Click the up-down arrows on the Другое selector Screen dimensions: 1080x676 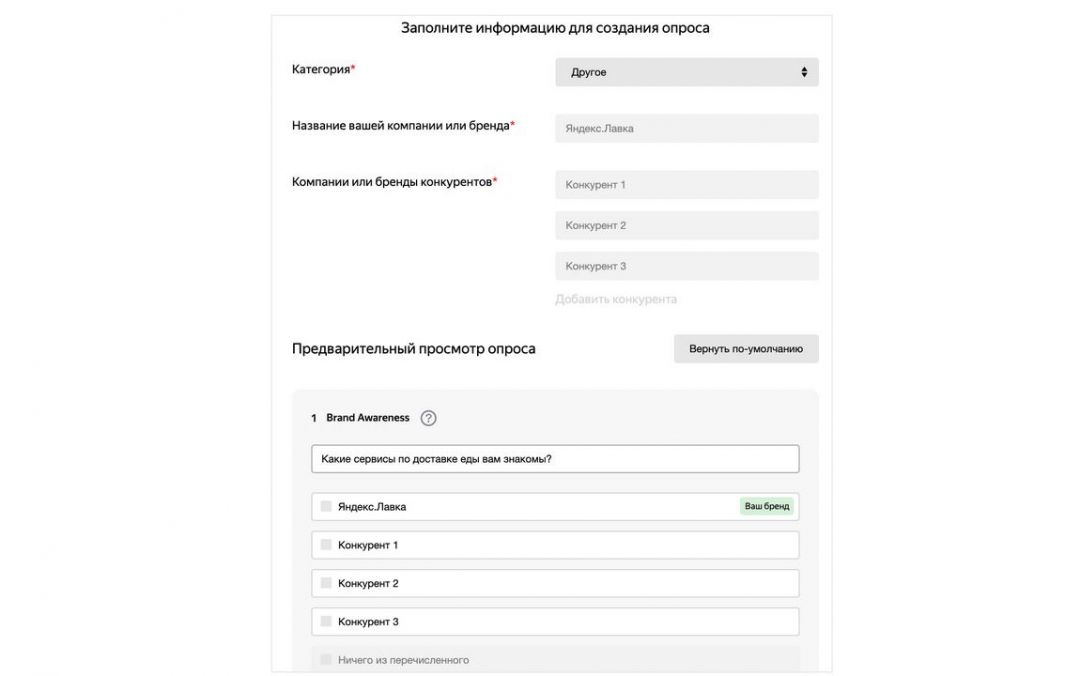pos(803,71)
